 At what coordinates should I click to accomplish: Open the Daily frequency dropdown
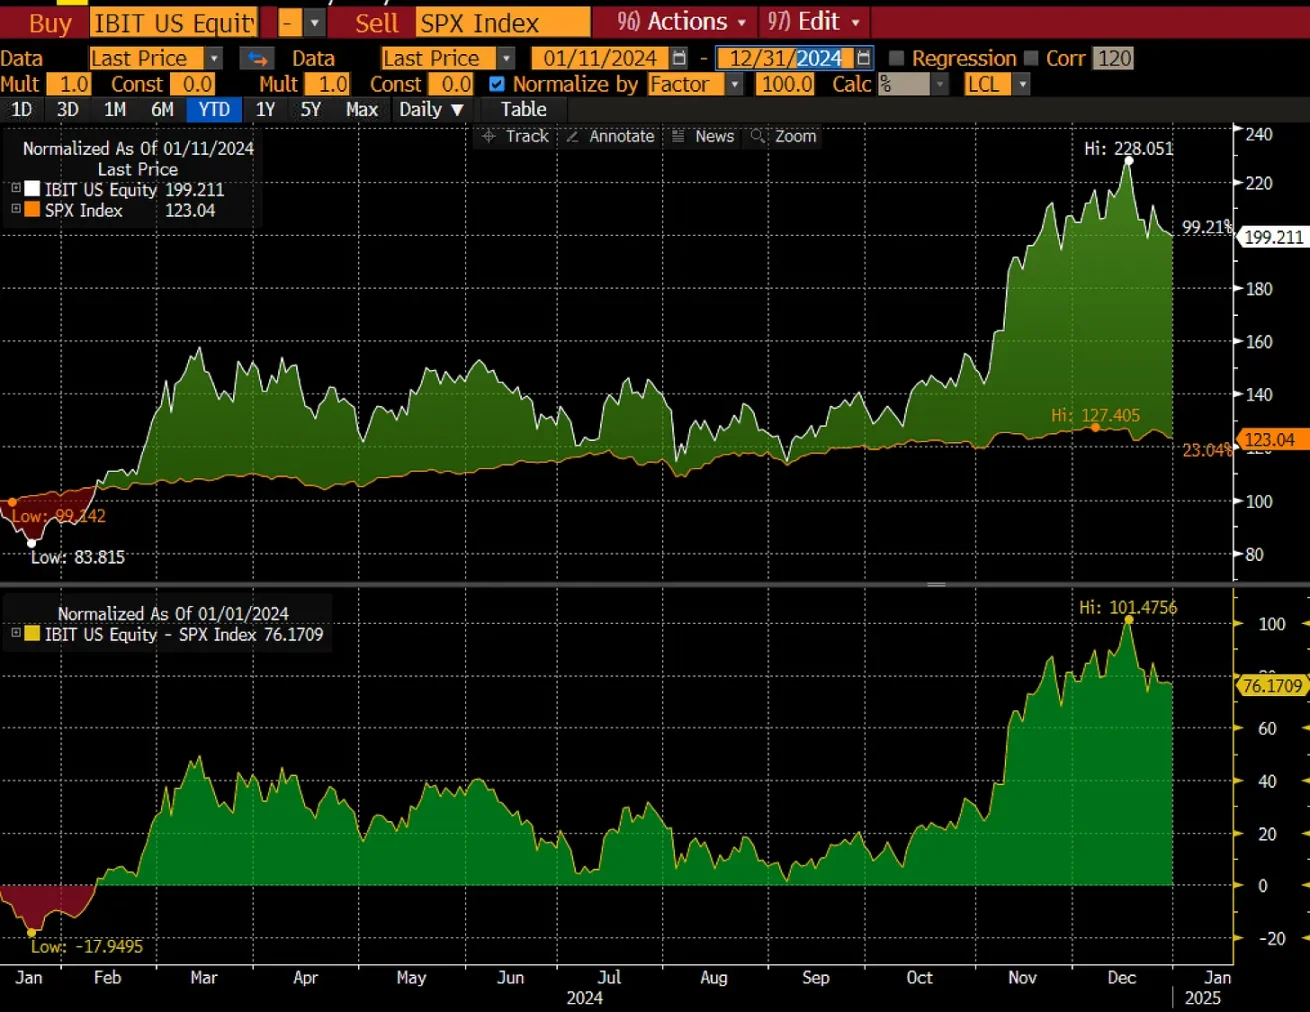[431, 110]
